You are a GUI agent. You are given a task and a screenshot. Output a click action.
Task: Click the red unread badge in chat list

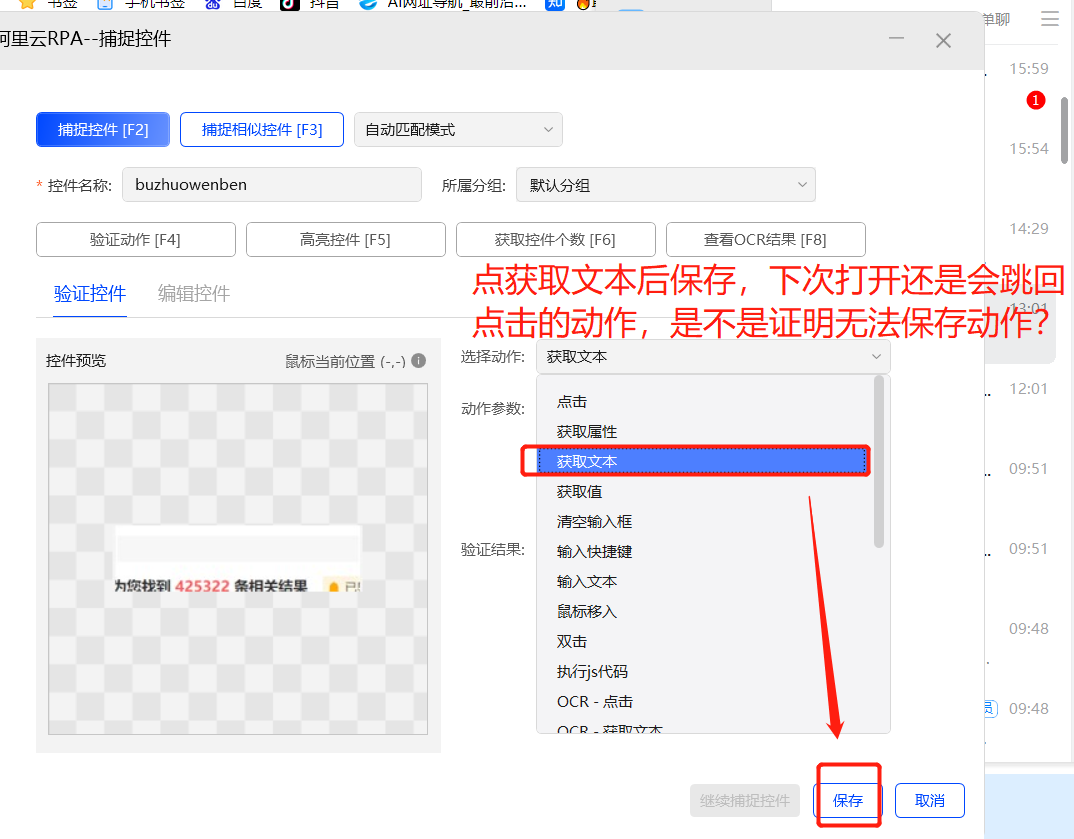click(1036, 101)
